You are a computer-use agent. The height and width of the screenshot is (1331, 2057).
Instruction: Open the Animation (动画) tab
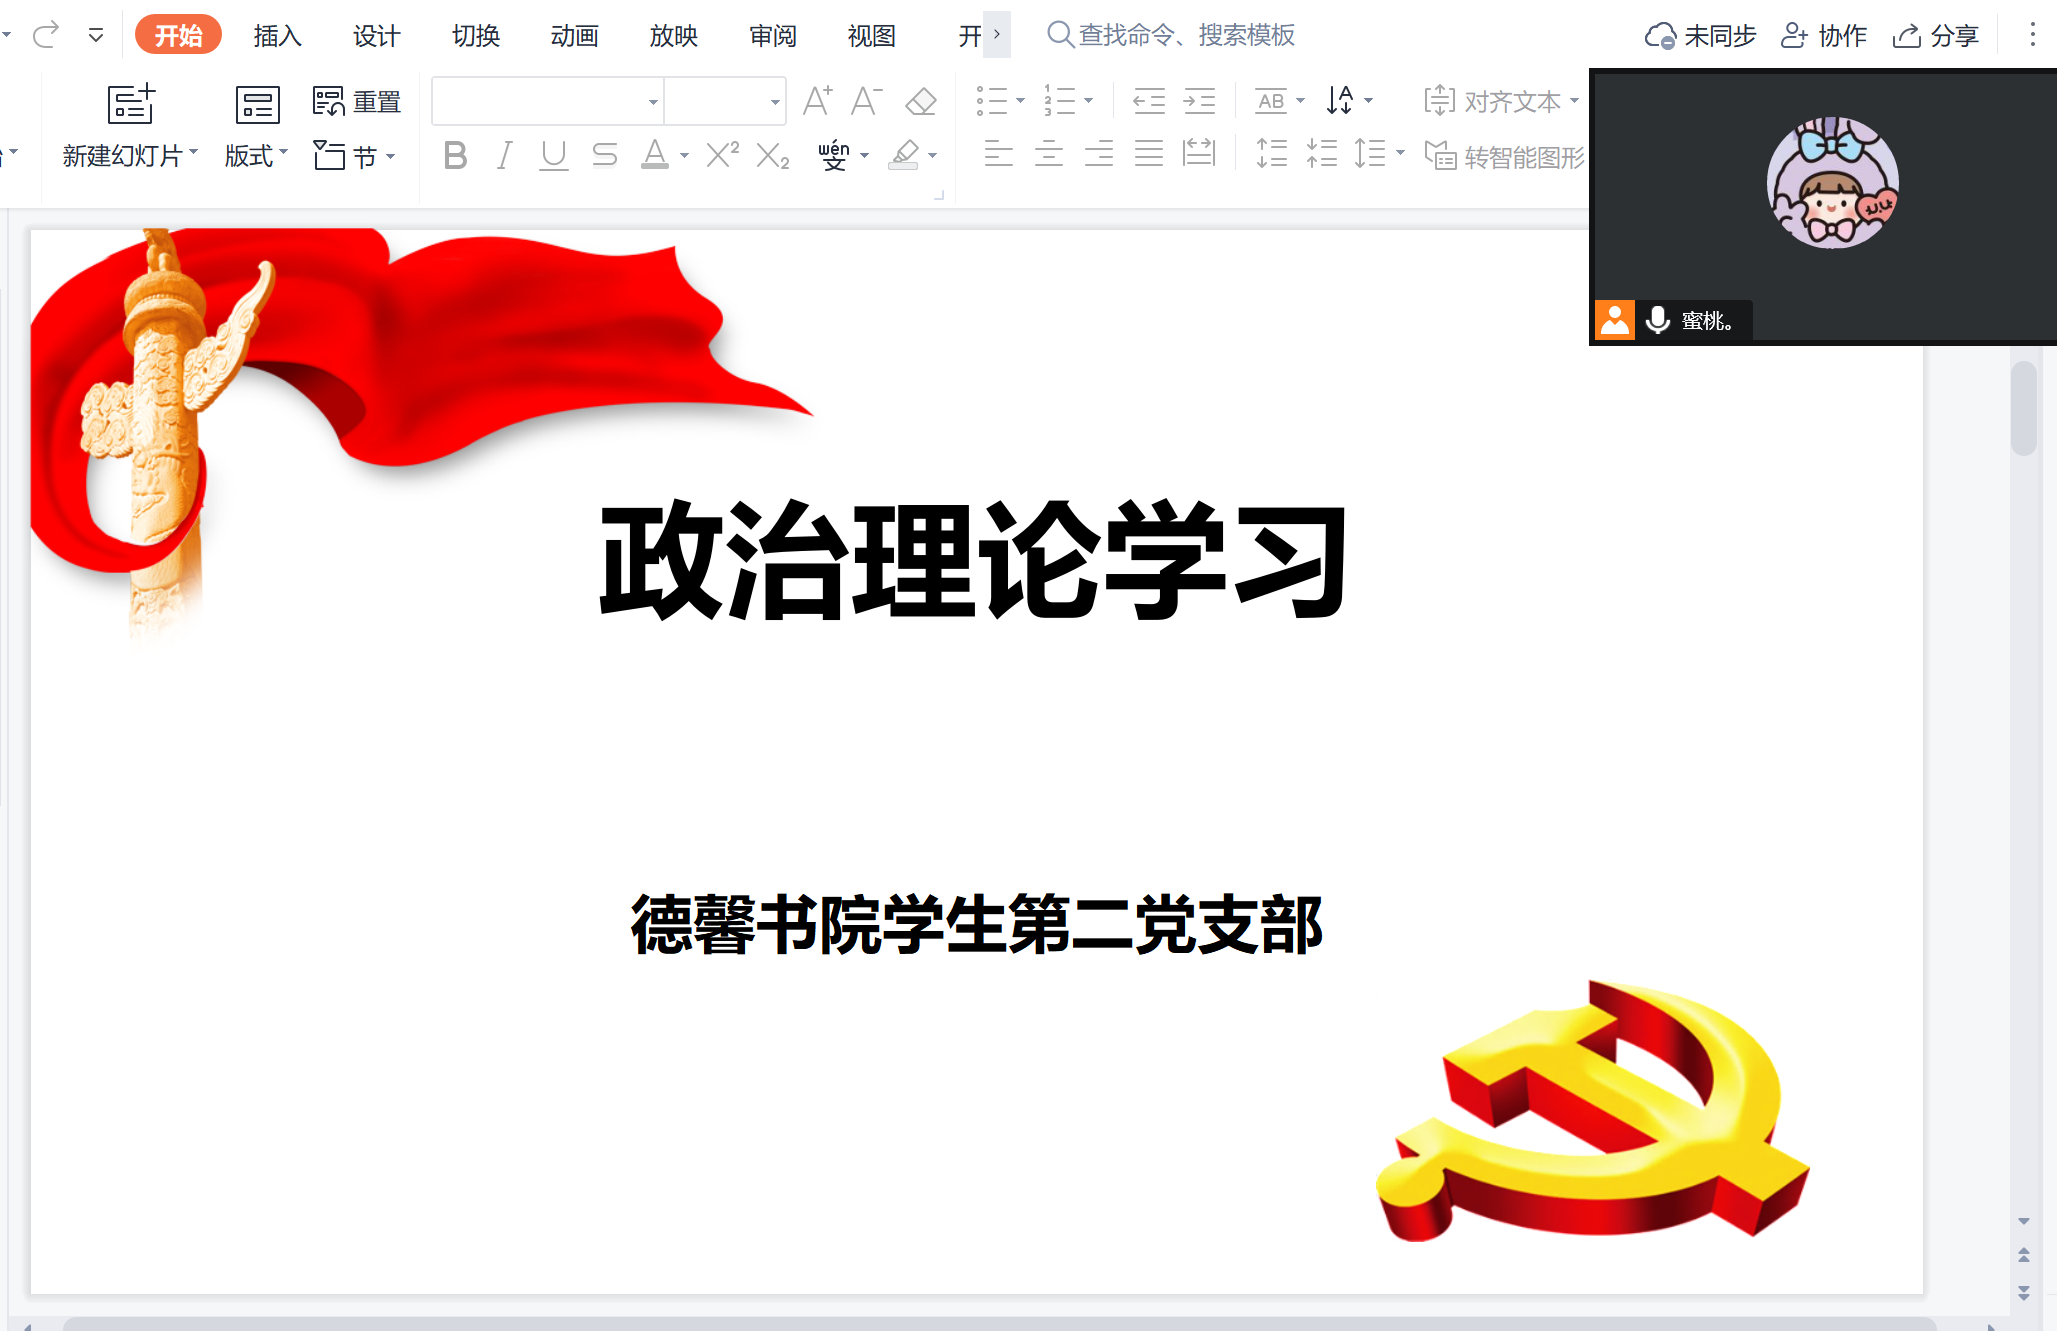pos(574,36)
